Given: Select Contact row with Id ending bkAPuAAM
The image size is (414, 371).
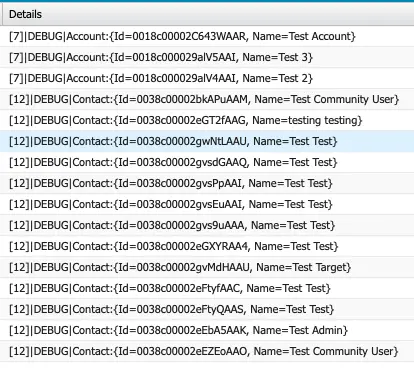Looking at the screenshot, I should 207,99.
